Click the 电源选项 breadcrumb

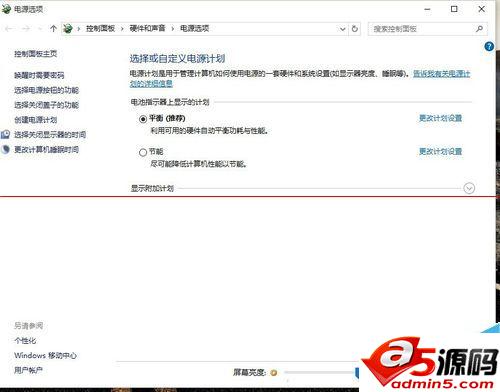click(195, 29)
